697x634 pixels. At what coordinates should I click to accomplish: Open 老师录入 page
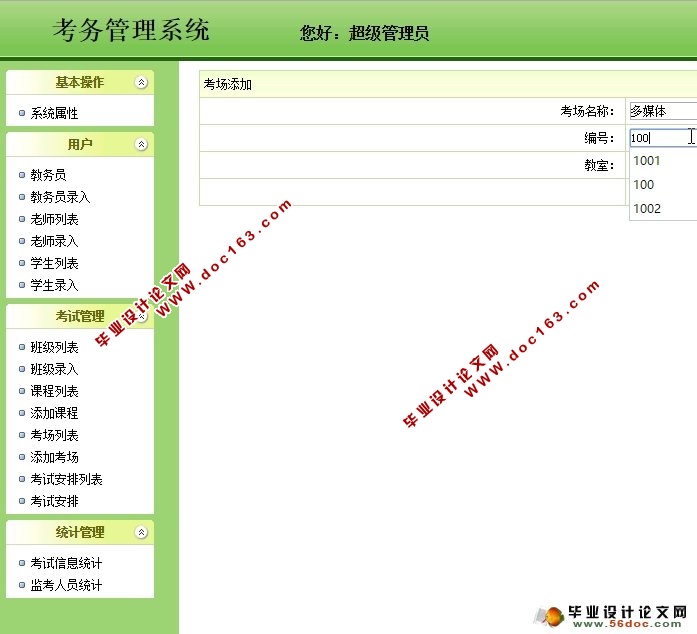coord(54,241)
